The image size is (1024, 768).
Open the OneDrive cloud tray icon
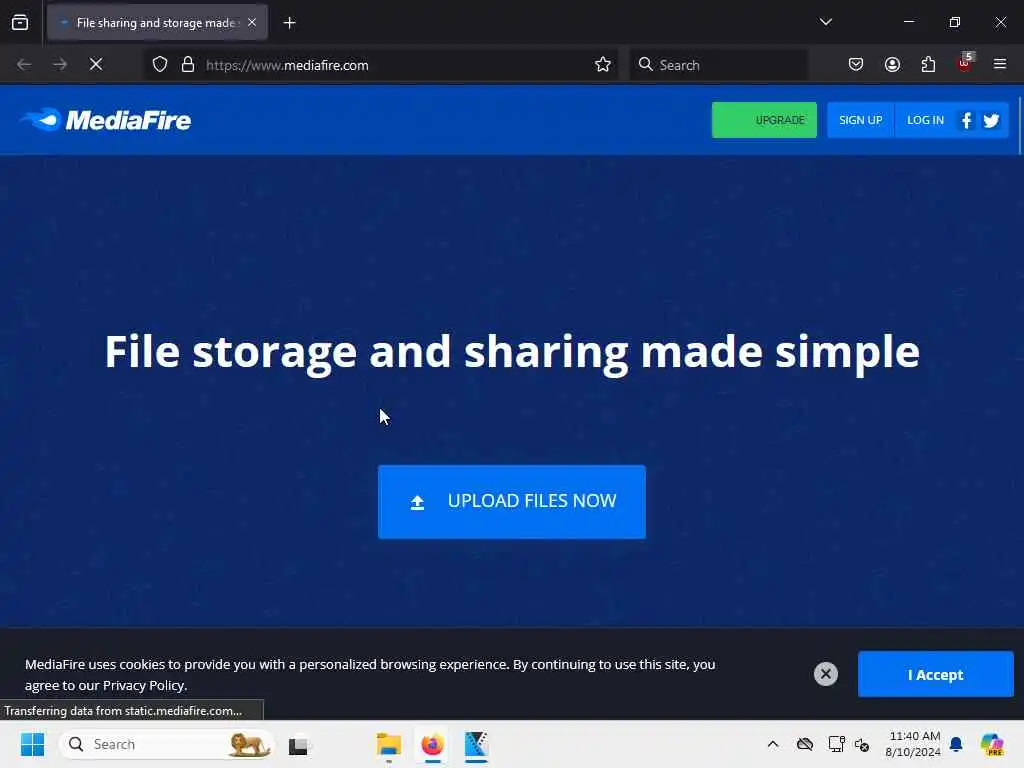coord(805,744)
